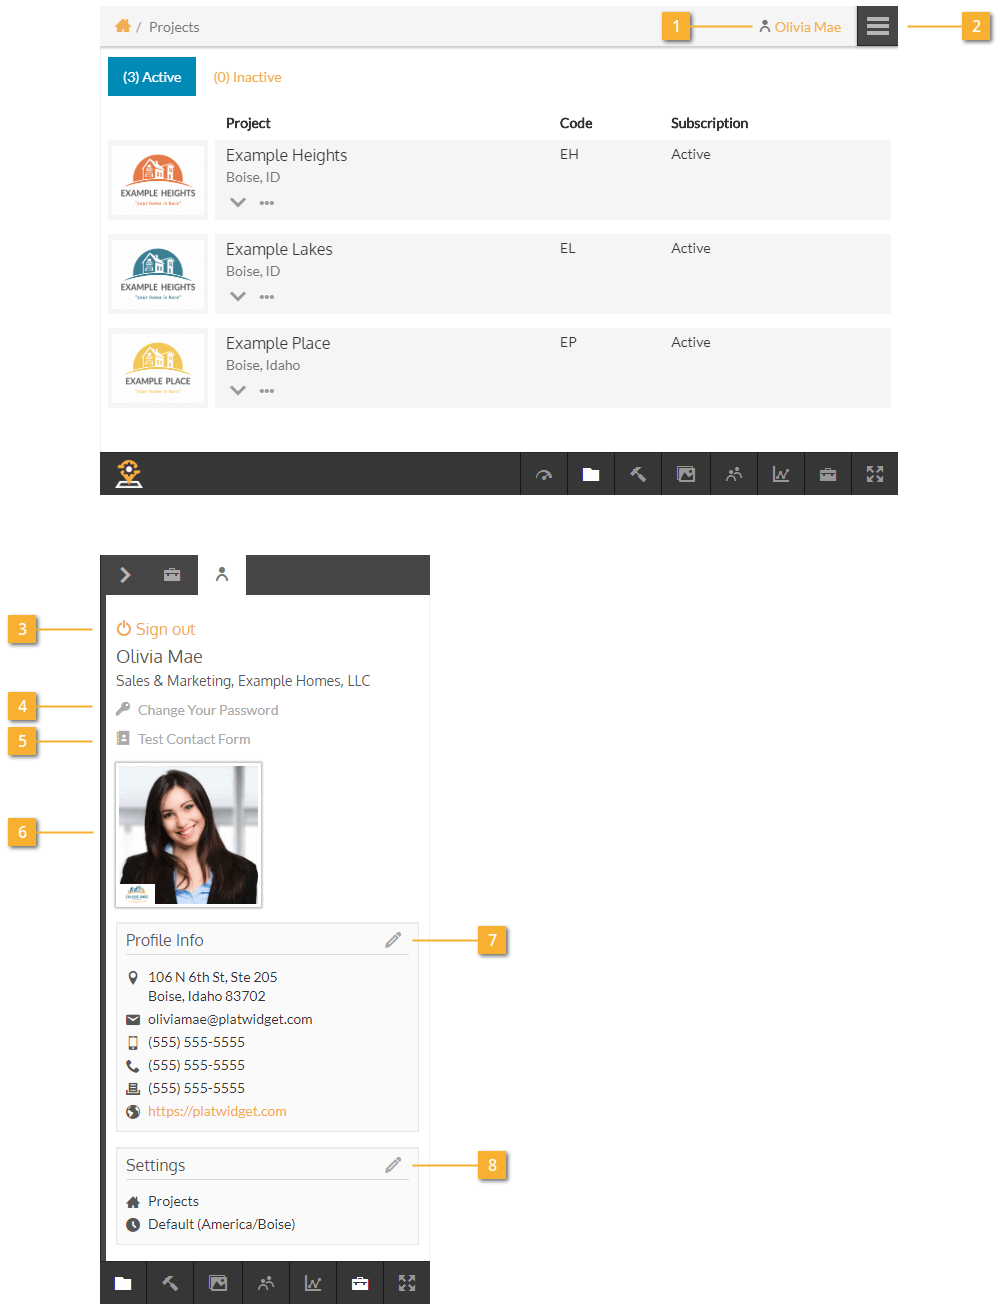Open the https://platwidget.com website link

pos(217,1111)
